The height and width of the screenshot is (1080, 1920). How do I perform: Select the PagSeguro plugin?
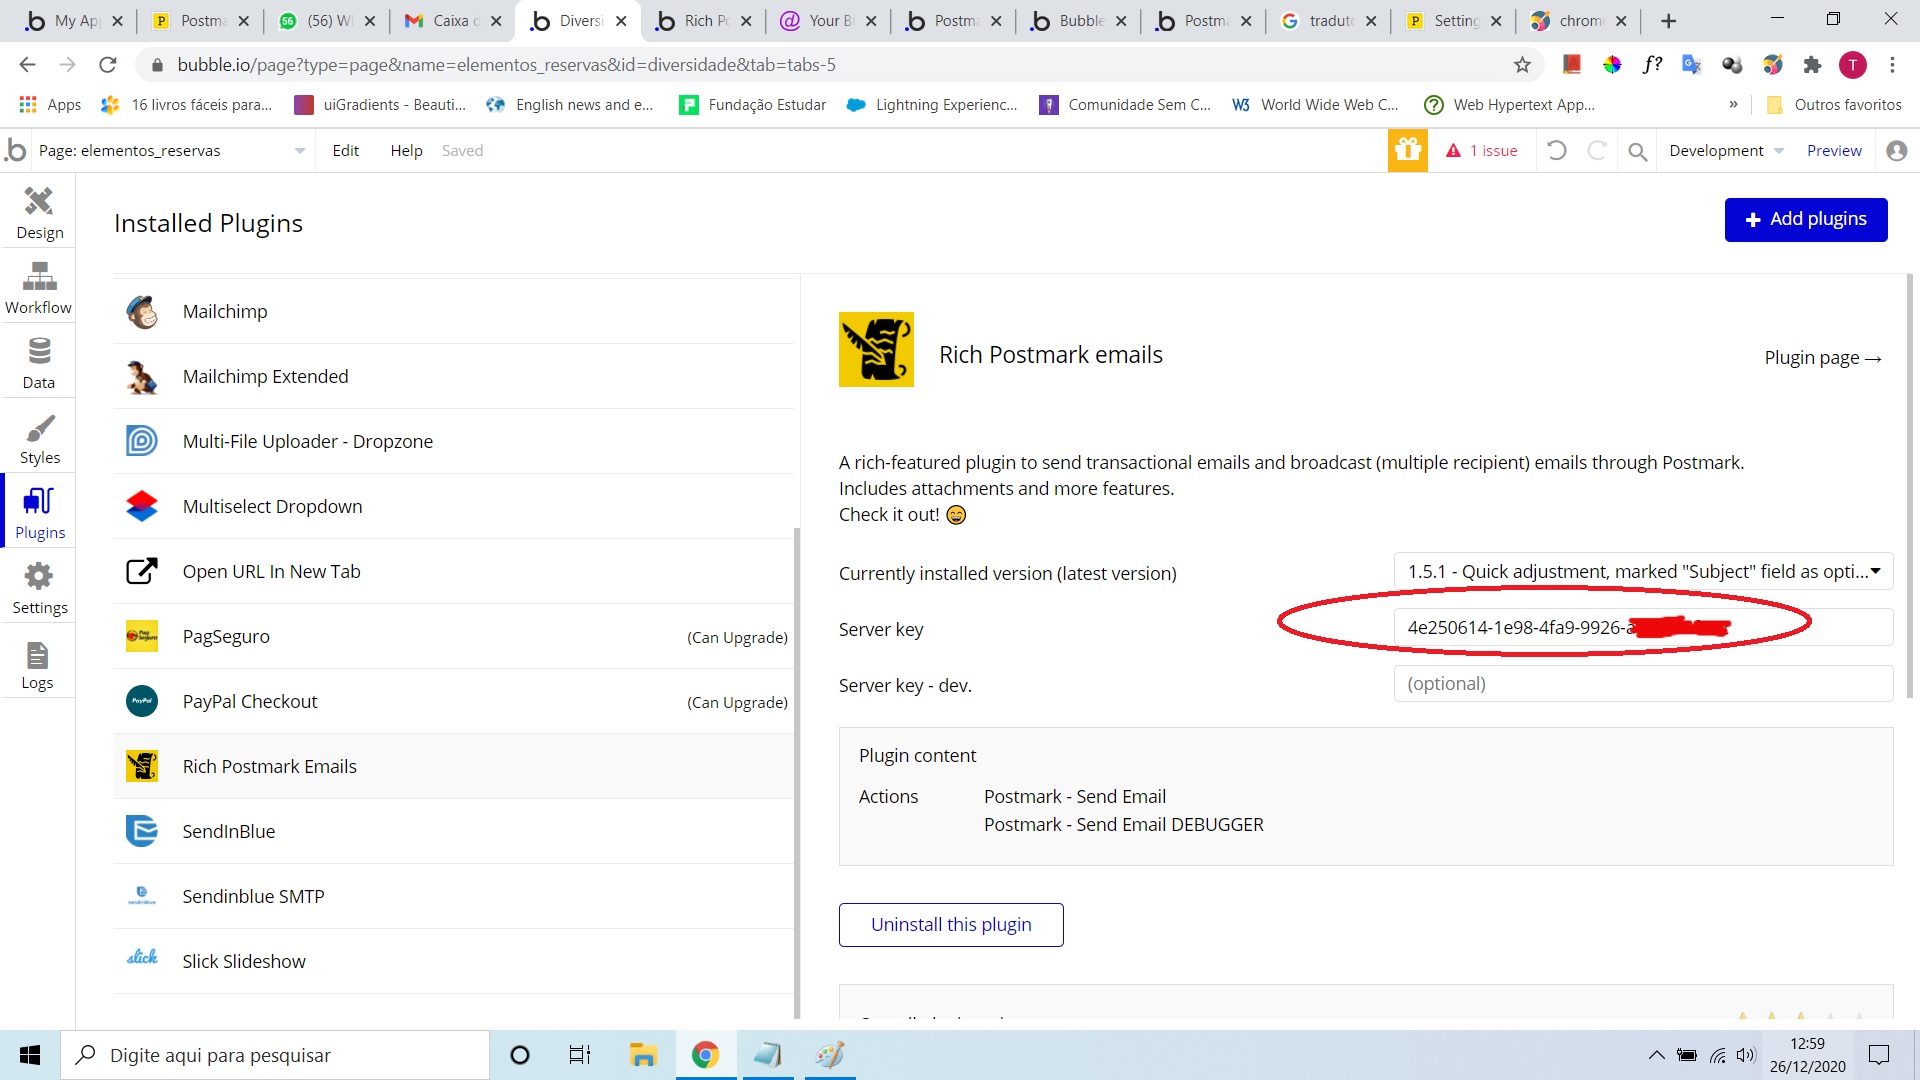454,636
